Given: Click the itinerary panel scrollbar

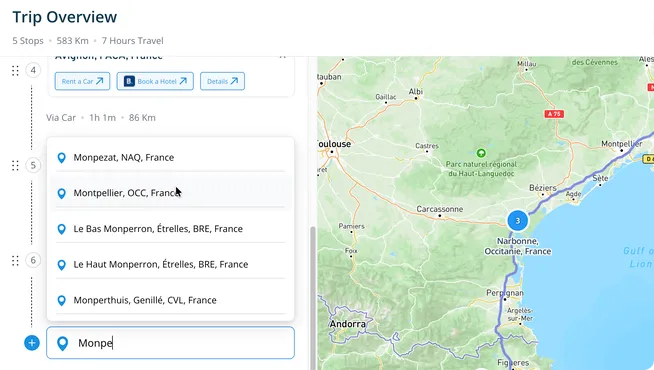Looking at the screenshot, I should point(312,298).
